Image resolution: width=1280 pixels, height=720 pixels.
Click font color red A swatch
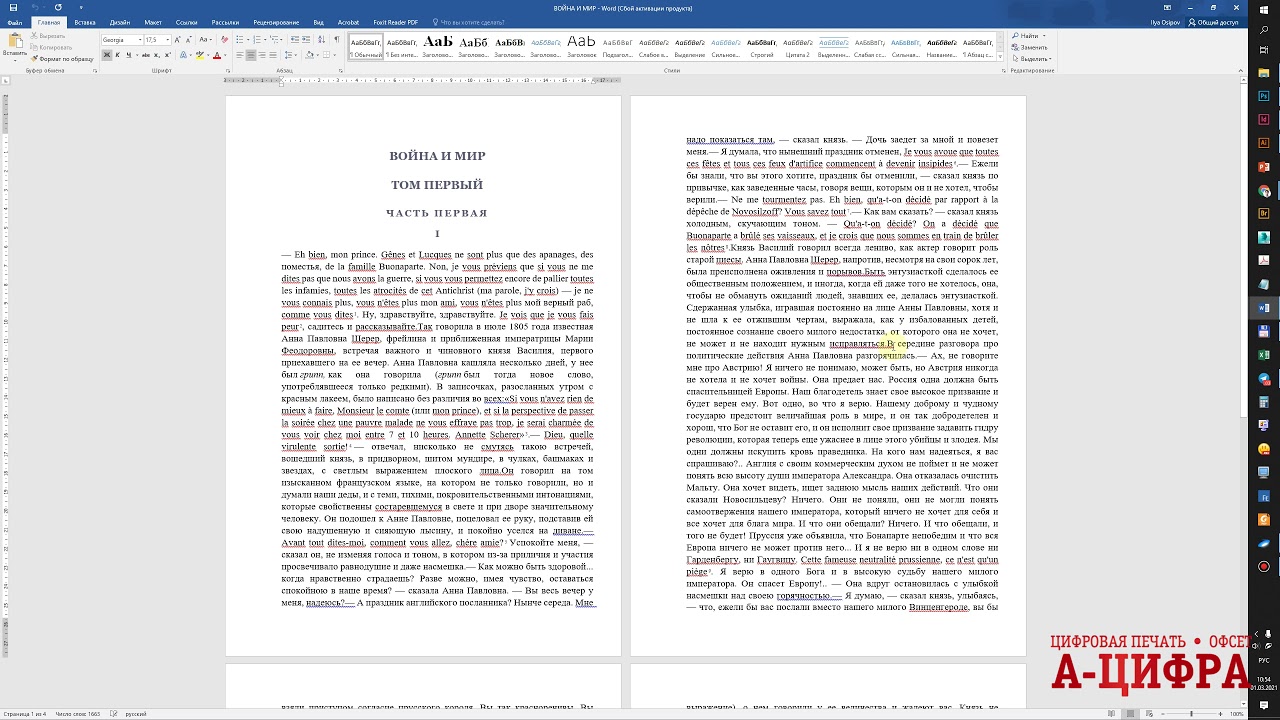tap(216, 55)
